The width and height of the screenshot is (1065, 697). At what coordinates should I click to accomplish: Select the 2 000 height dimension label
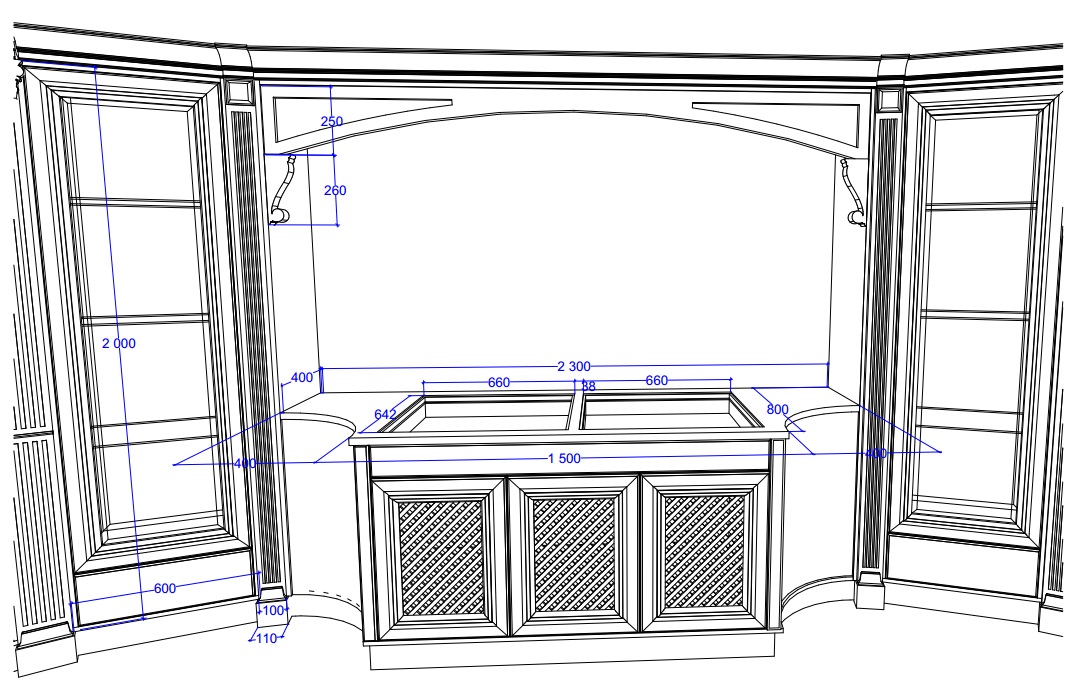[x=119, y=343]
